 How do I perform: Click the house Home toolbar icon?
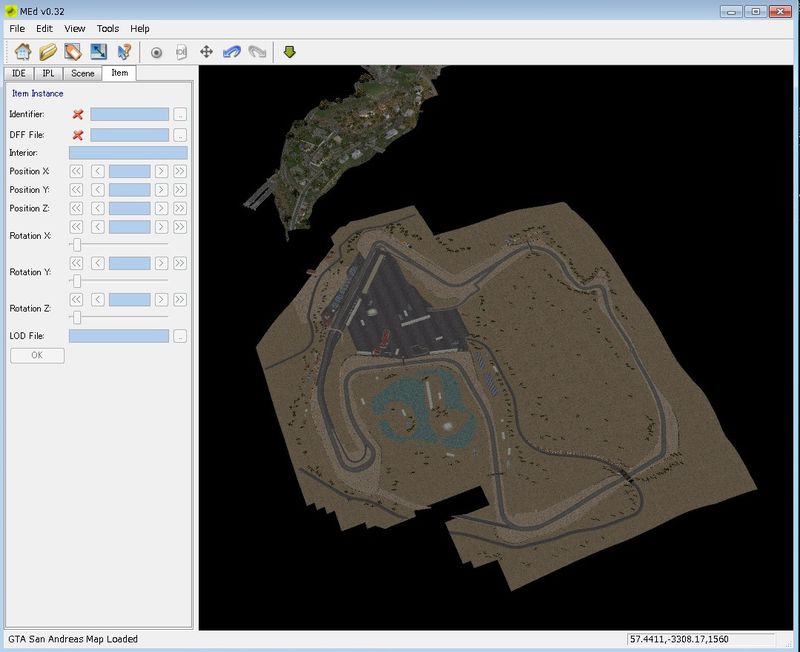(x=22, y=52)
